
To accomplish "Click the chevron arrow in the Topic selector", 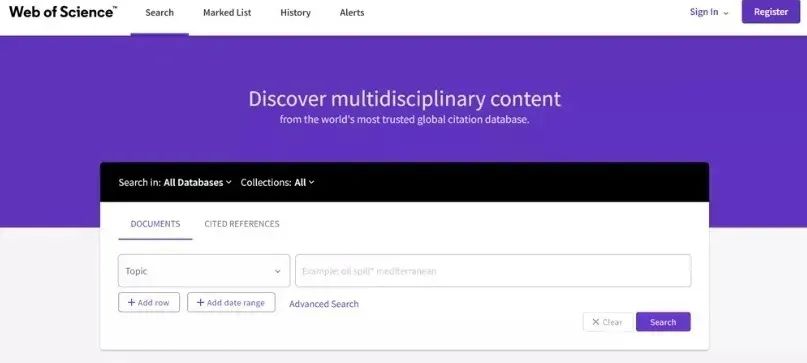I will point(277,271).
